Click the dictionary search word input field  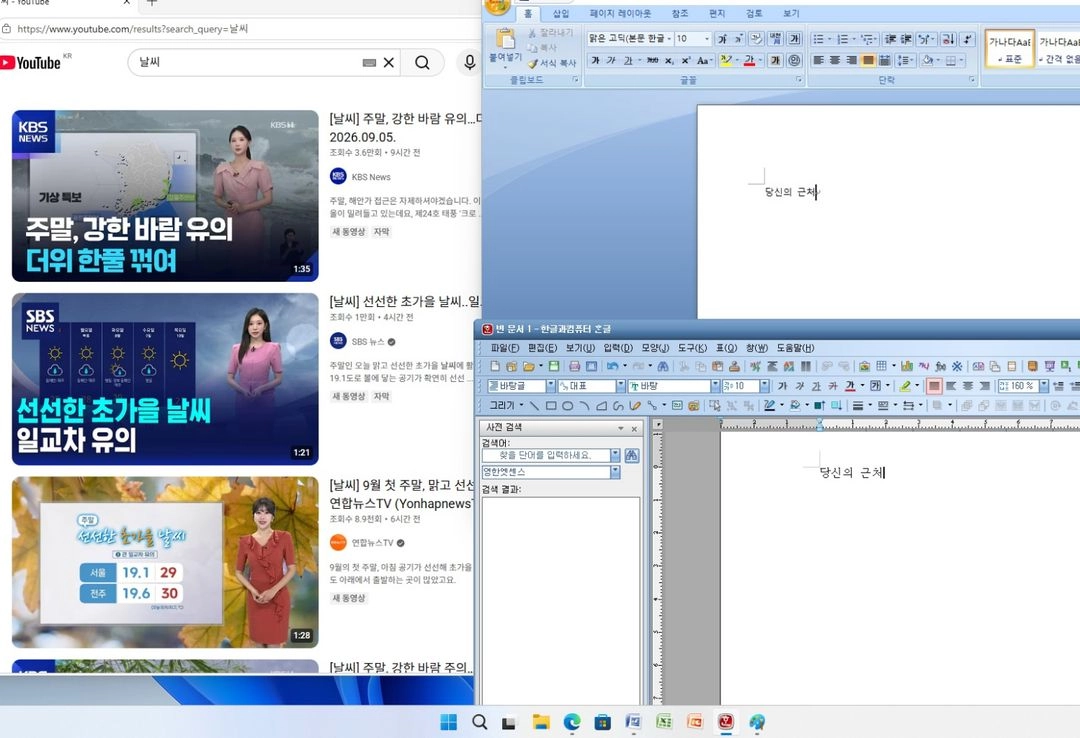pyautogui.click(x=546, y=455)
